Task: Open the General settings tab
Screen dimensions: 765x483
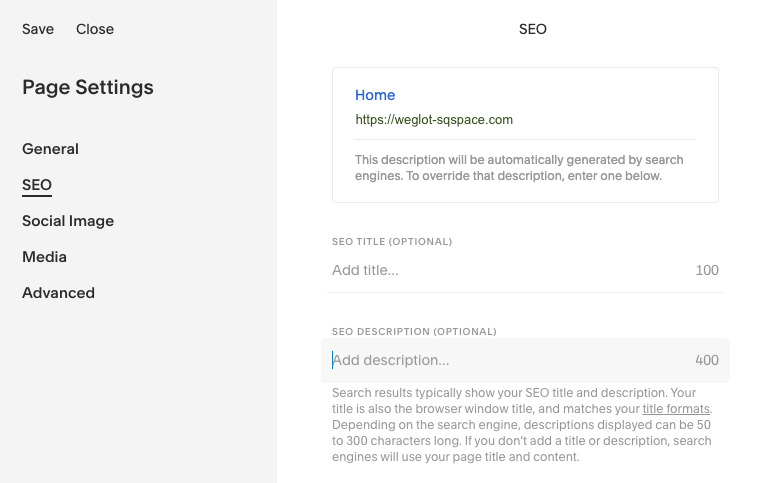Action: 50,149
